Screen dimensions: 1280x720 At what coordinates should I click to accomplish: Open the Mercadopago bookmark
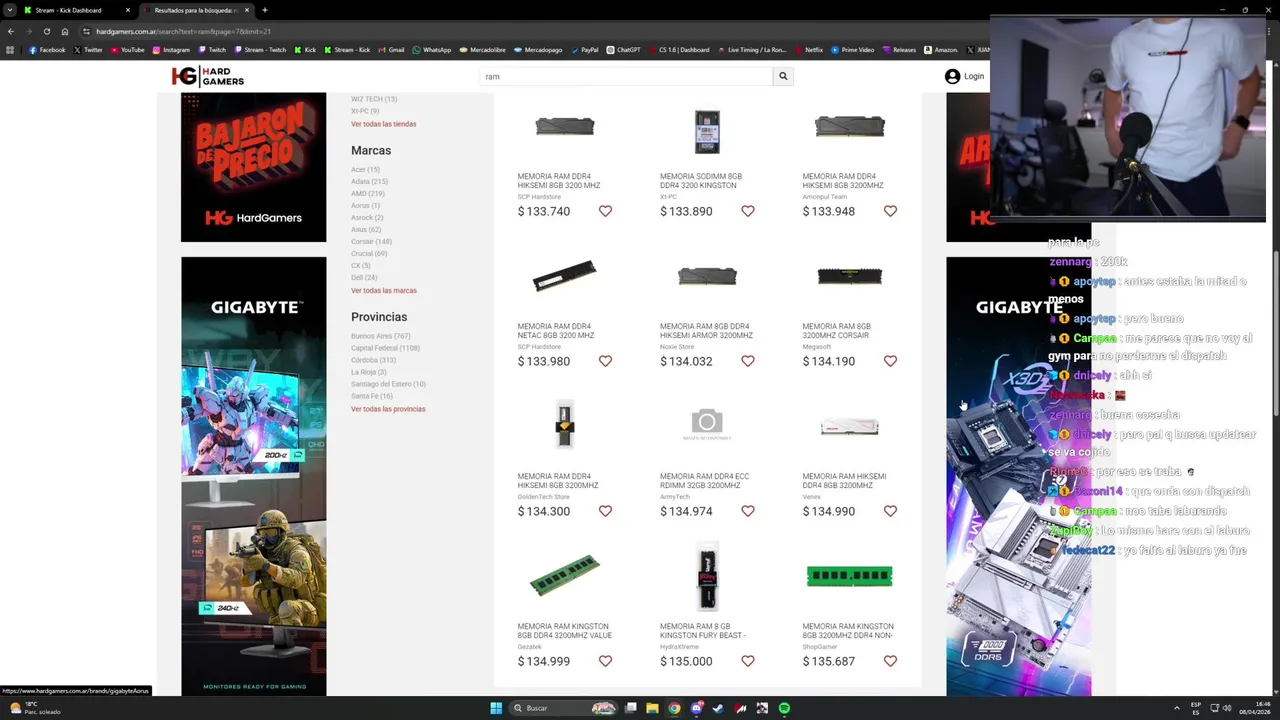[538, 49]
